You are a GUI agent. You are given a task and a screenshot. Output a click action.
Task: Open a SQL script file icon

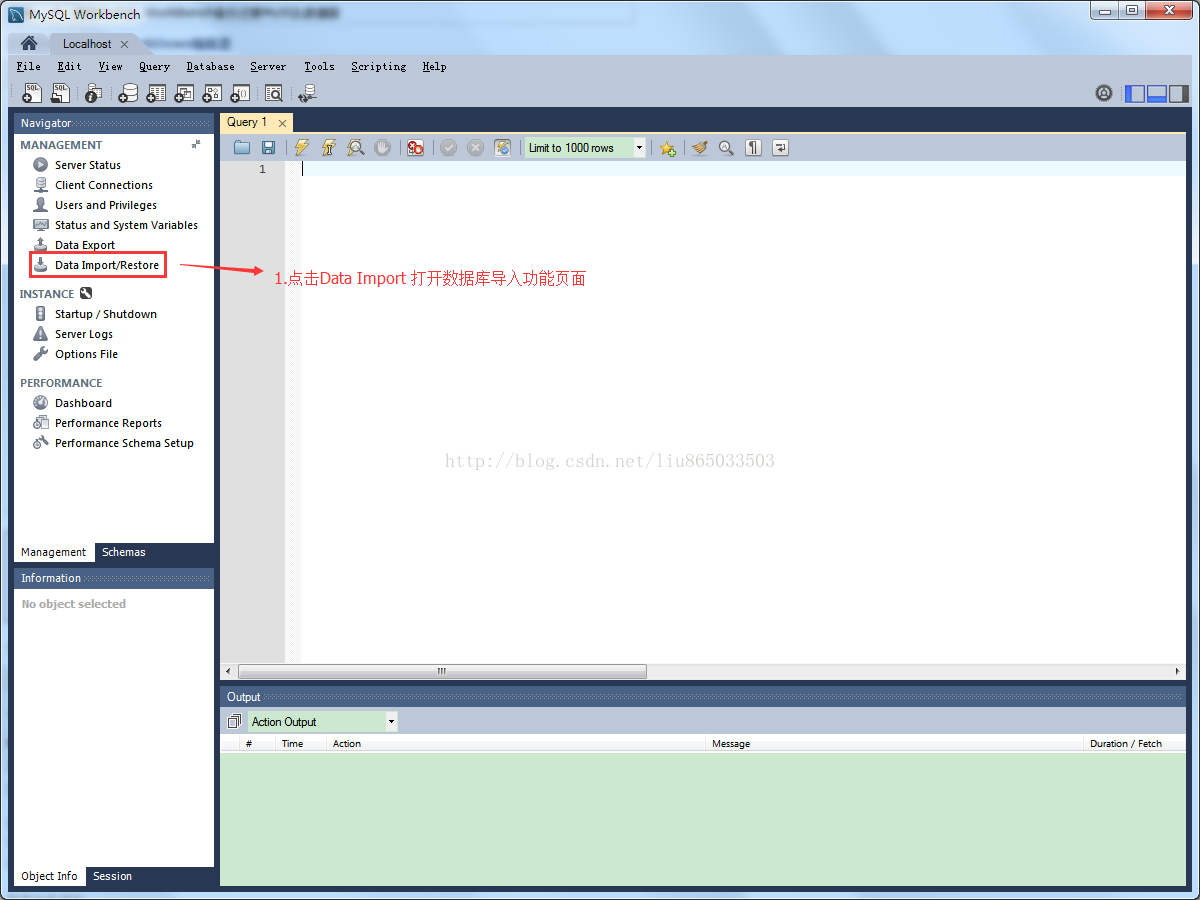click(x=60, y=93)
